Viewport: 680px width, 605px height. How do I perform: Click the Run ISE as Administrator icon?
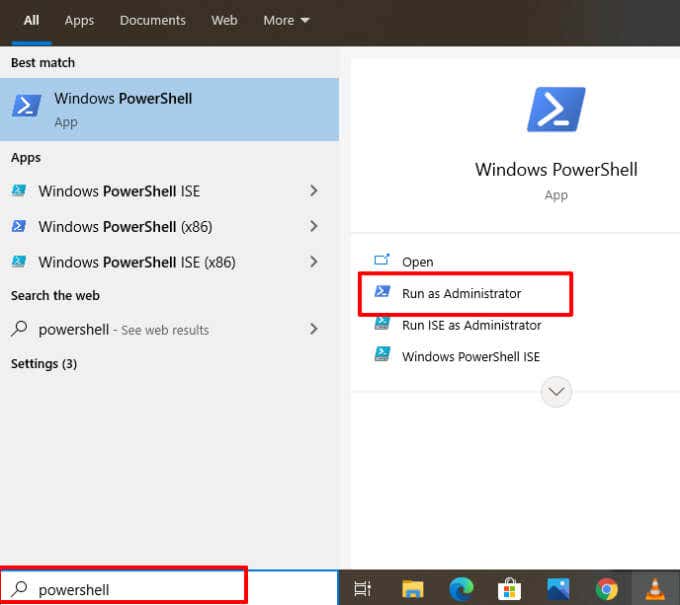tap(382, 323)
